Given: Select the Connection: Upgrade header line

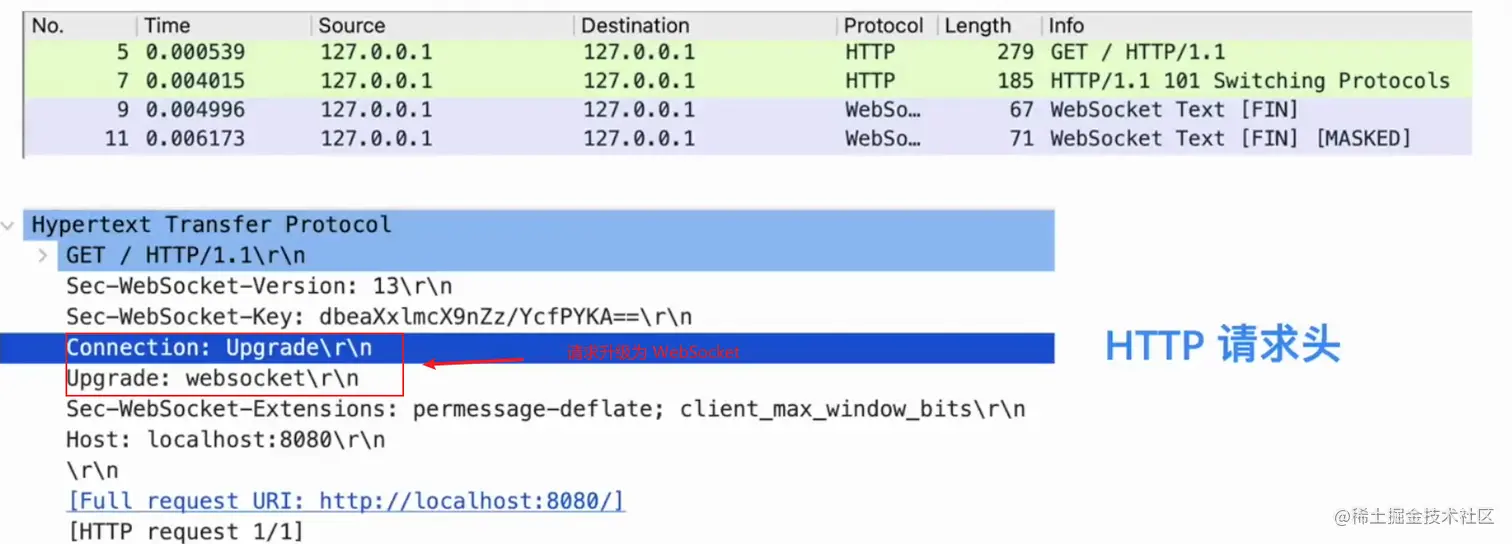Looking at the screenshot, I should pyautogui.click(x=527, y=348).
